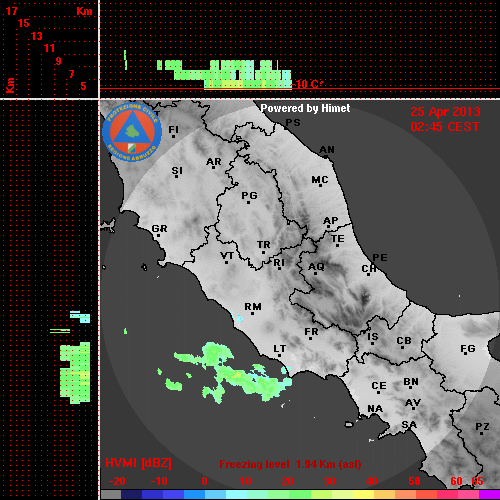500x500 pixels.
Task: Click the VT city label
Action: click(227, 256)
